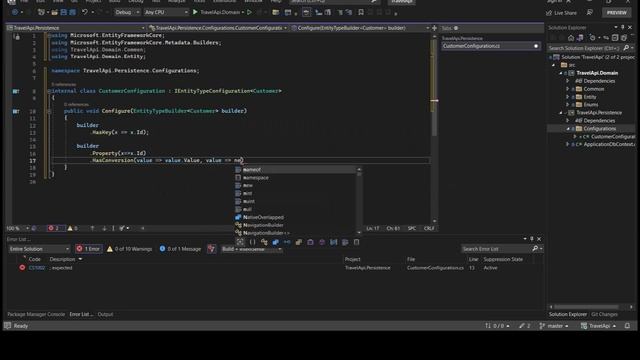This screenshot has height=360, width=640.
Task: Click the master branch status bar item
Action: pos(554,326)
